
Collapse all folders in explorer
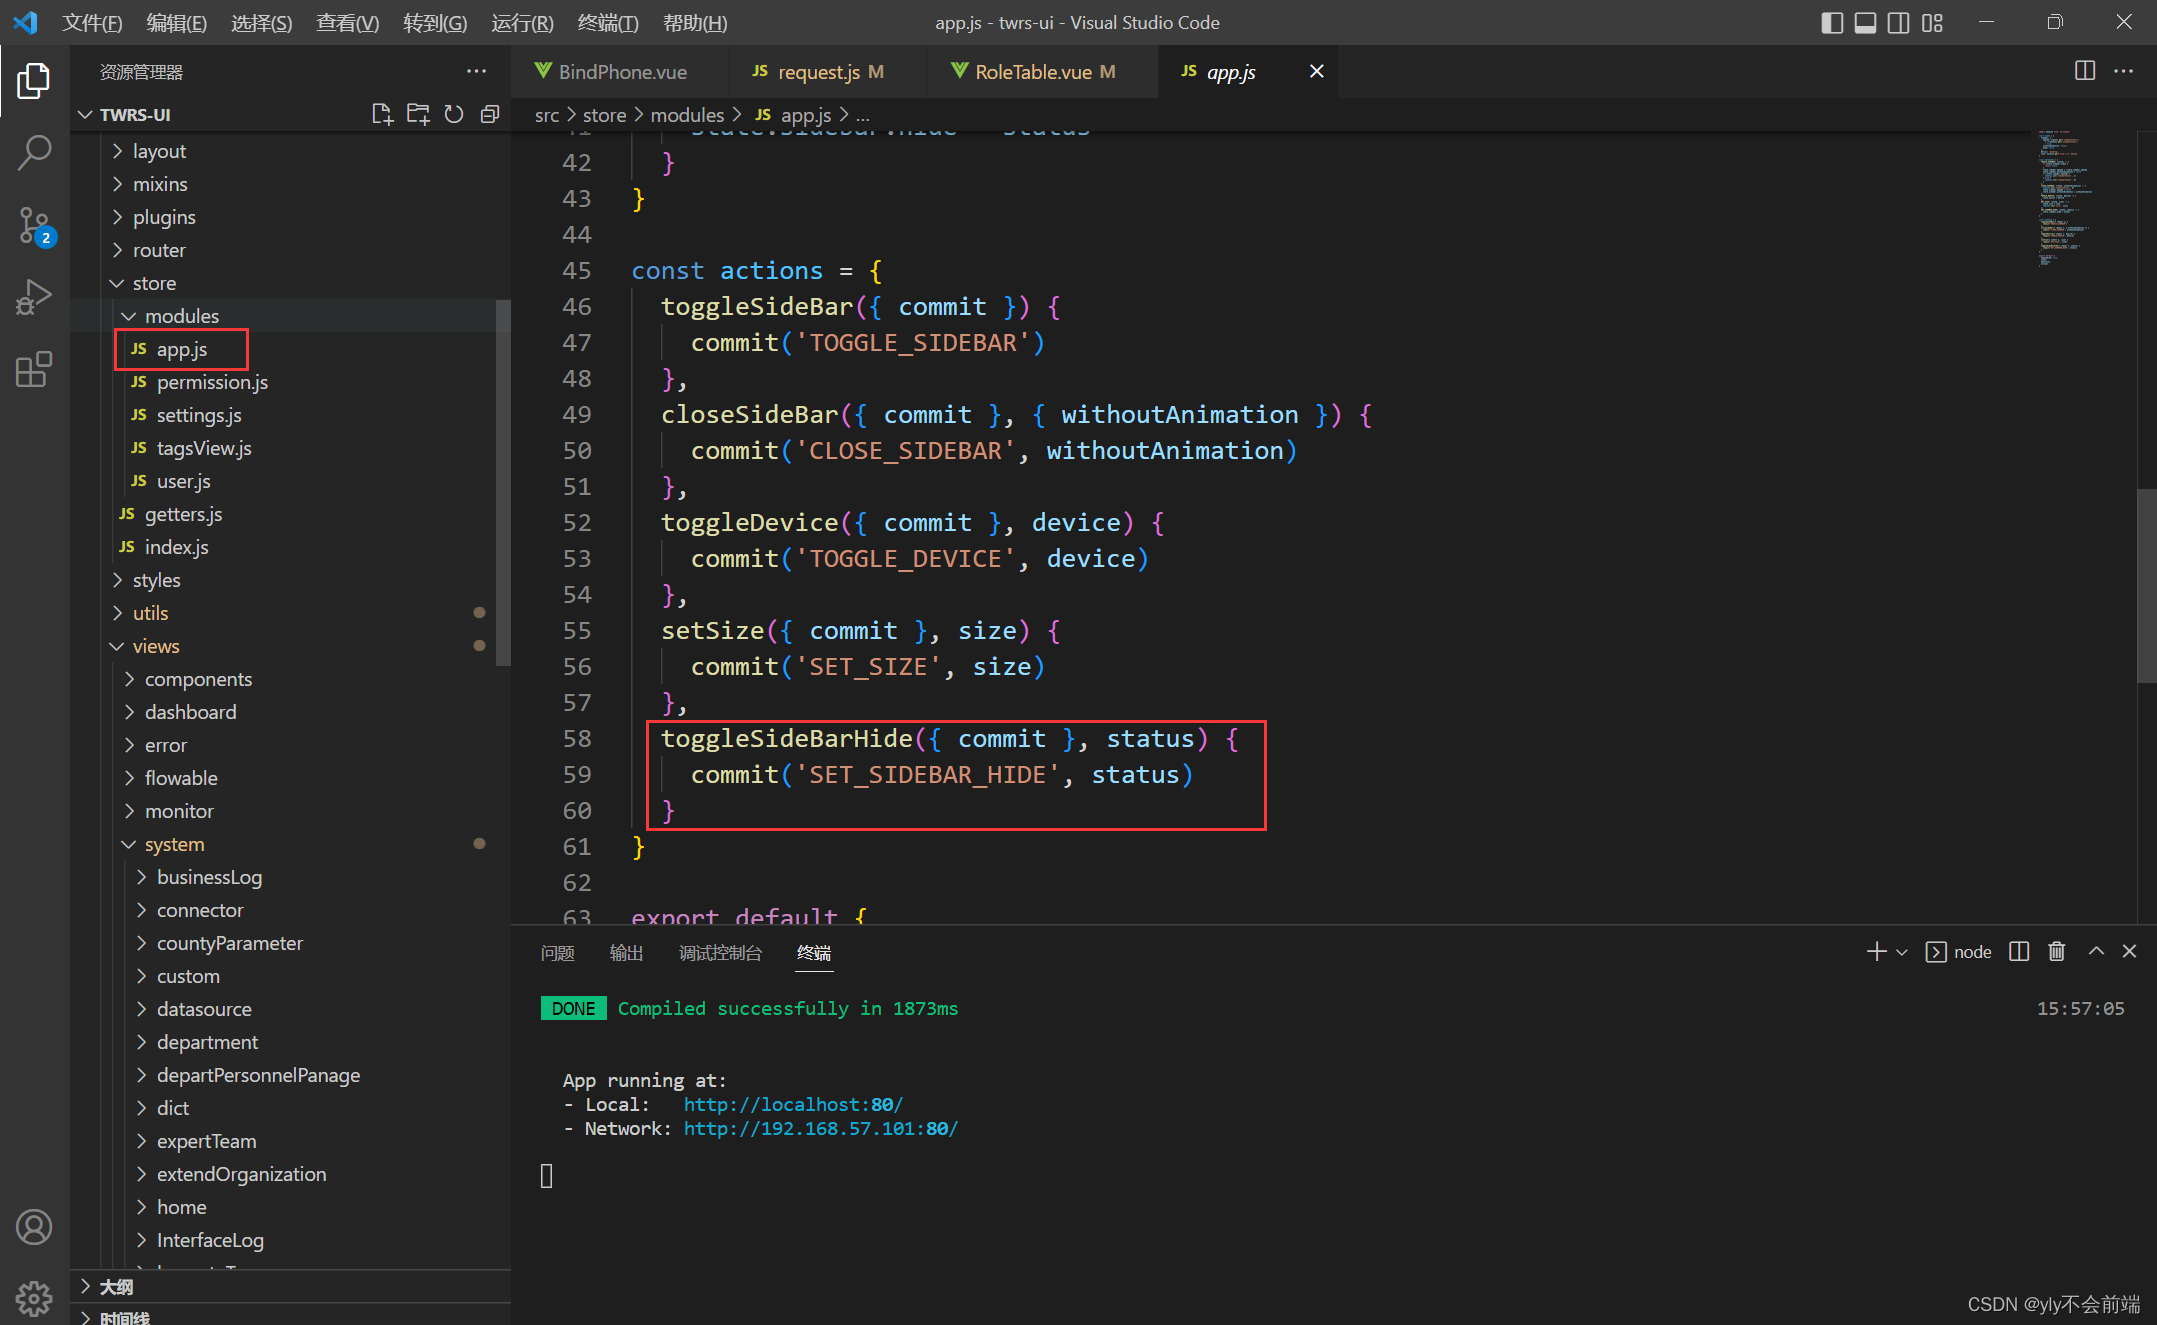point(490,114)
